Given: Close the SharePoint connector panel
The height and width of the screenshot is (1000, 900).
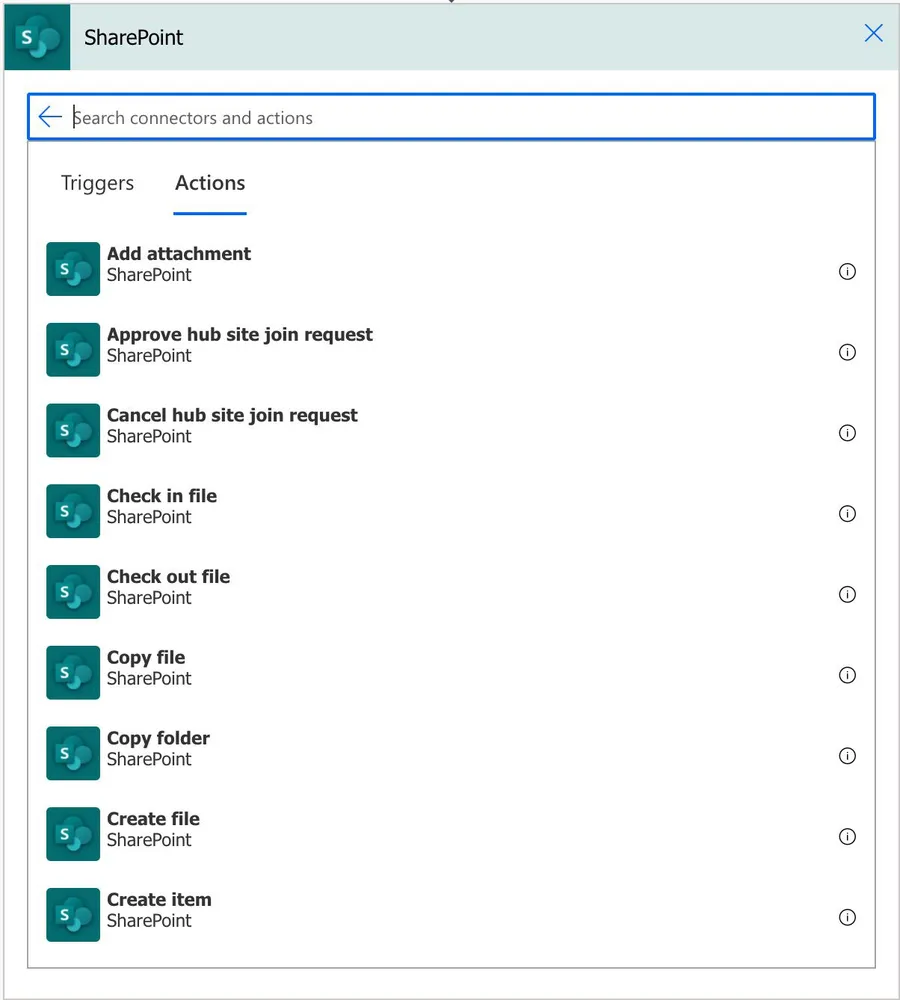Looking at the screenshot, I should [873, 34].
